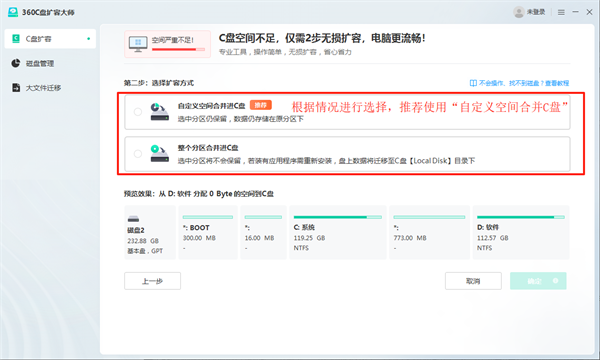
Task: Select the 磁盘2 232.88 GB card
Action: [x=150, y=233]
